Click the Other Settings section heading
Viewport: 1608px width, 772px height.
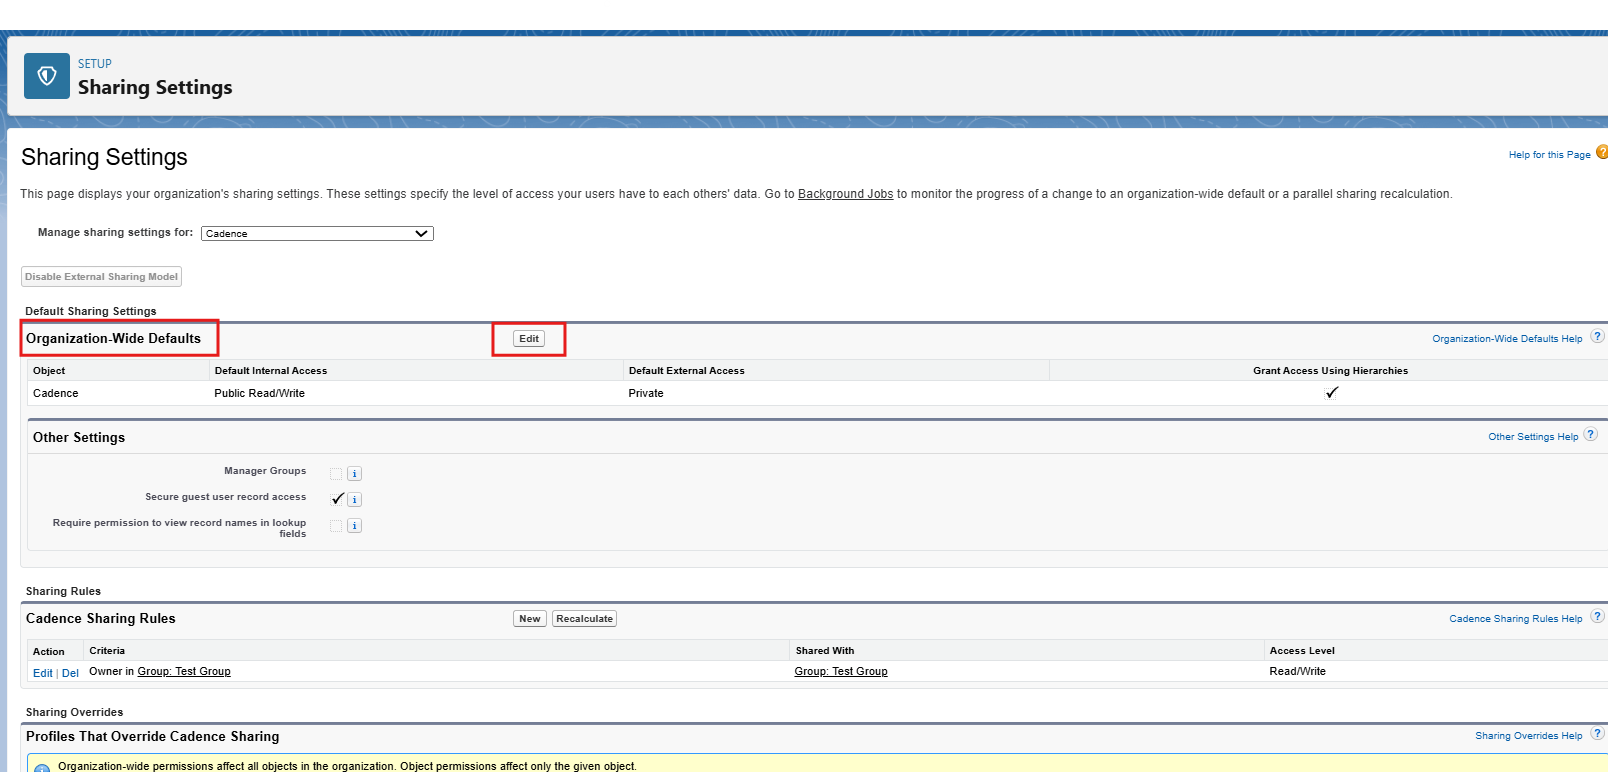[x=79, y=437]
